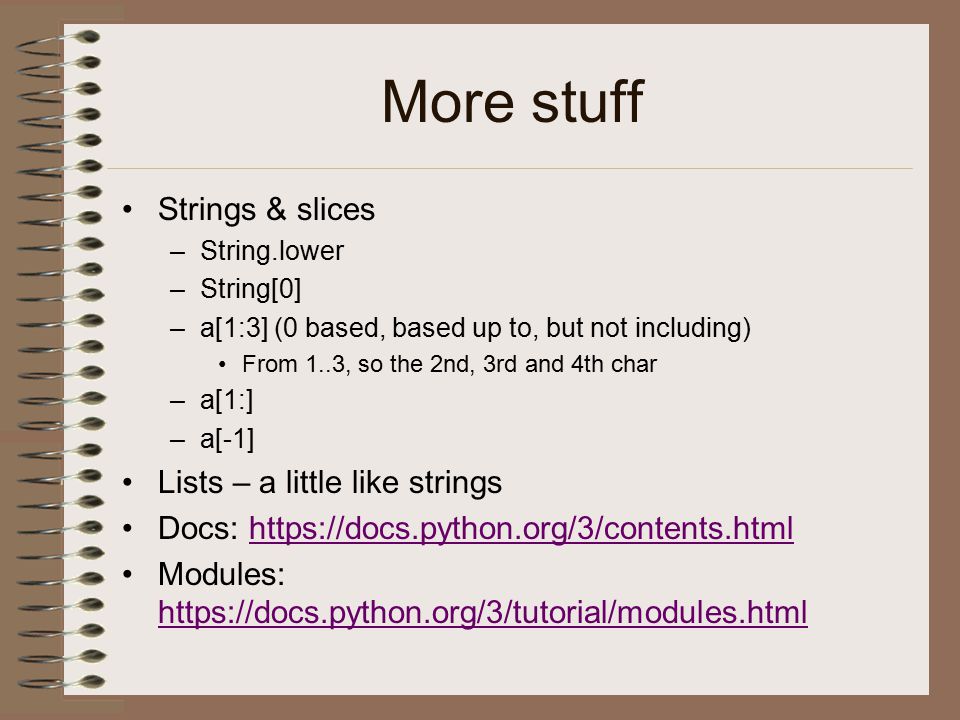Click the 'More stuff' slide title

coord(513,102)
